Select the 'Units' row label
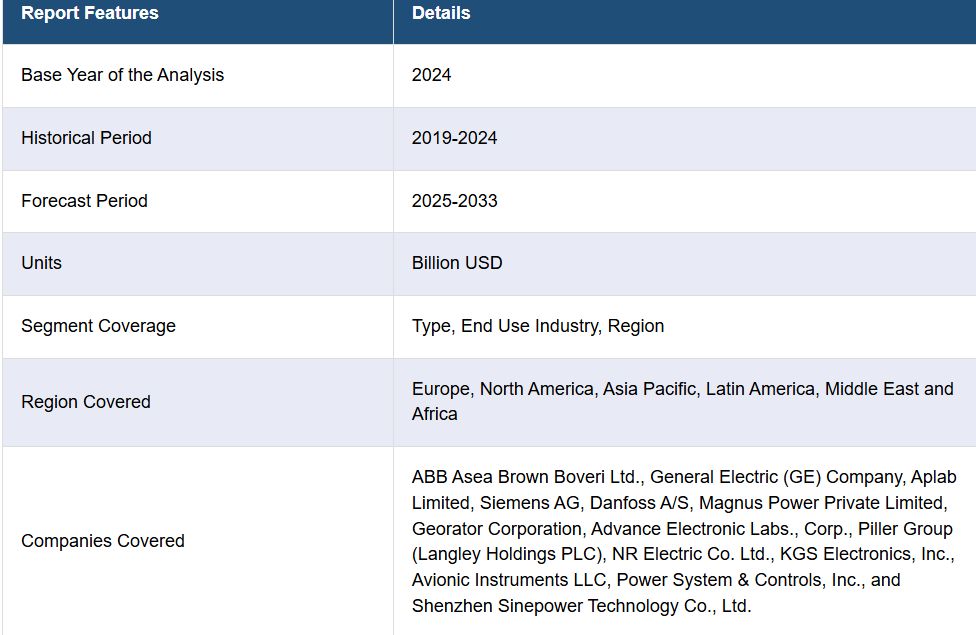 42,263
